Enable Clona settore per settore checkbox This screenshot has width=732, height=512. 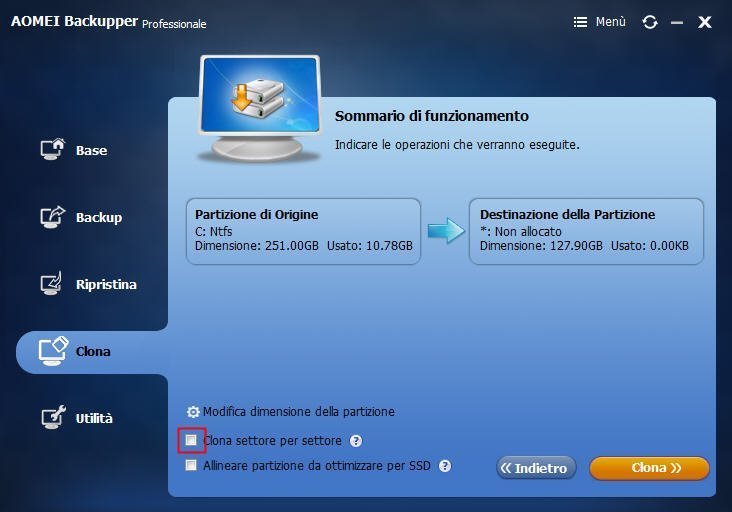click(x=191, y=440)
